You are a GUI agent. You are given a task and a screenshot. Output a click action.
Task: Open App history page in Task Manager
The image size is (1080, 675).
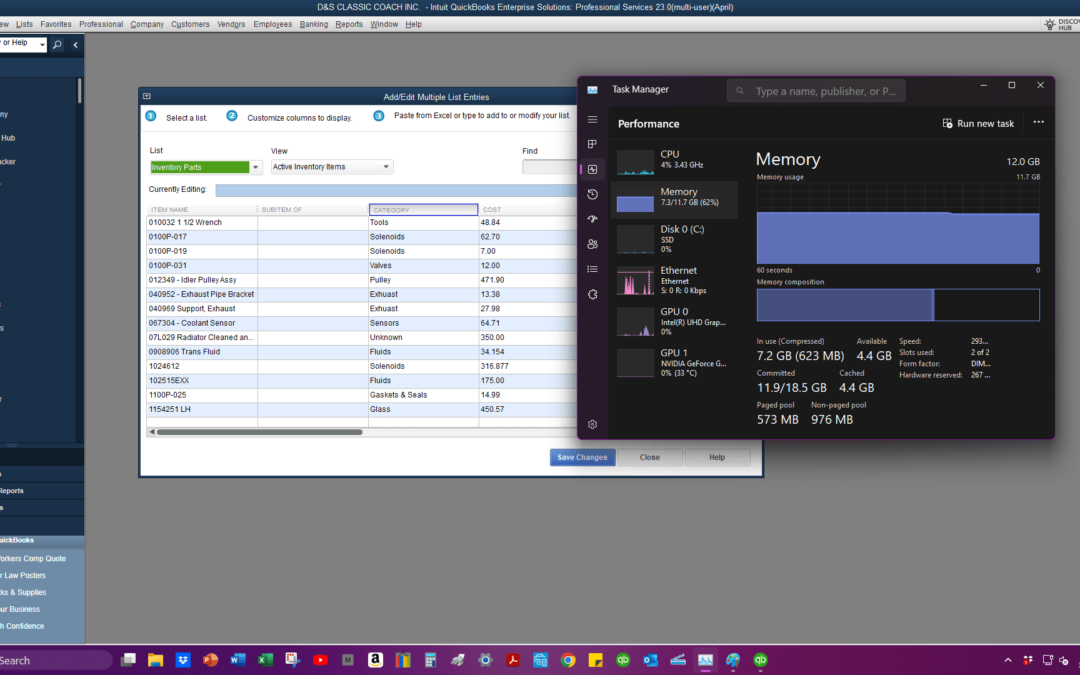point(592,194)
